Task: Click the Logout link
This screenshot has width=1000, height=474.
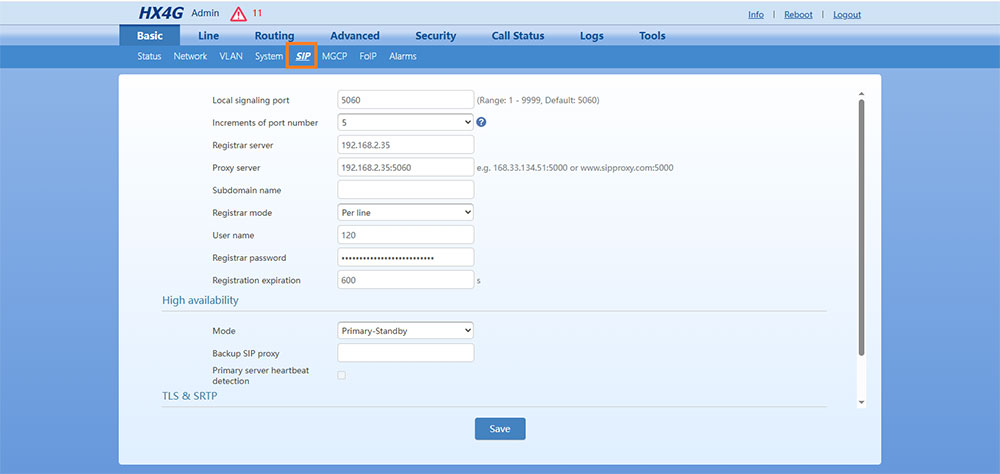Action: click(x=847, y=15)
